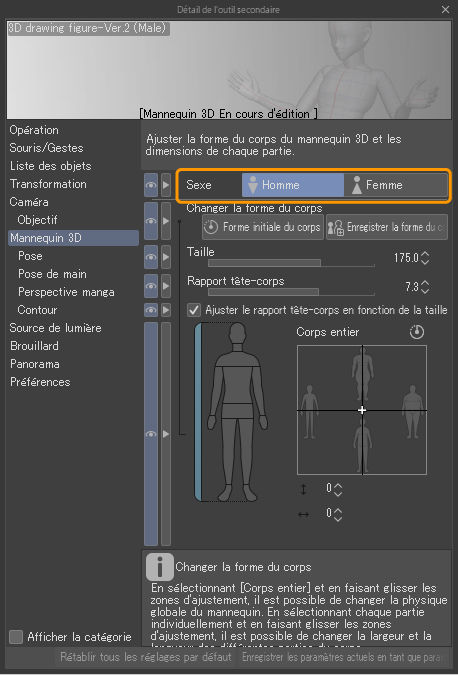Click the blue full-height bar beside body diagram

[x=198, y=412]
